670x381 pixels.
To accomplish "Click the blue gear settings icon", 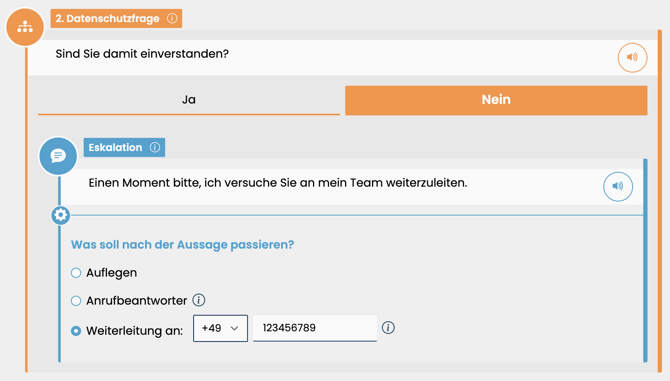I will 61,215.
